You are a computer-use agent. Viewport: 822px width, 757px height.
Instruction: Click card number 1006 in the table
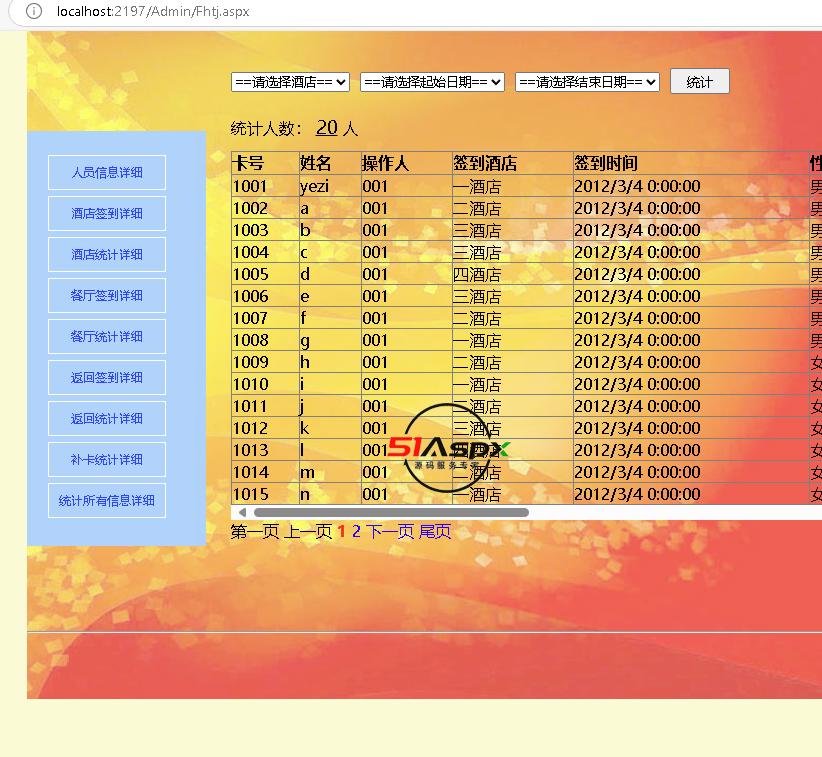[x=251, y=296]
